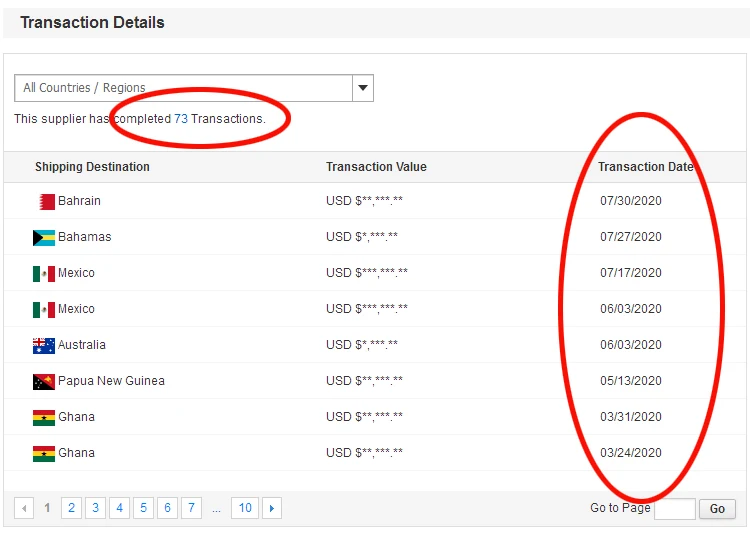
Task: Click the Transaction Value column header
Action: (376, 167)
